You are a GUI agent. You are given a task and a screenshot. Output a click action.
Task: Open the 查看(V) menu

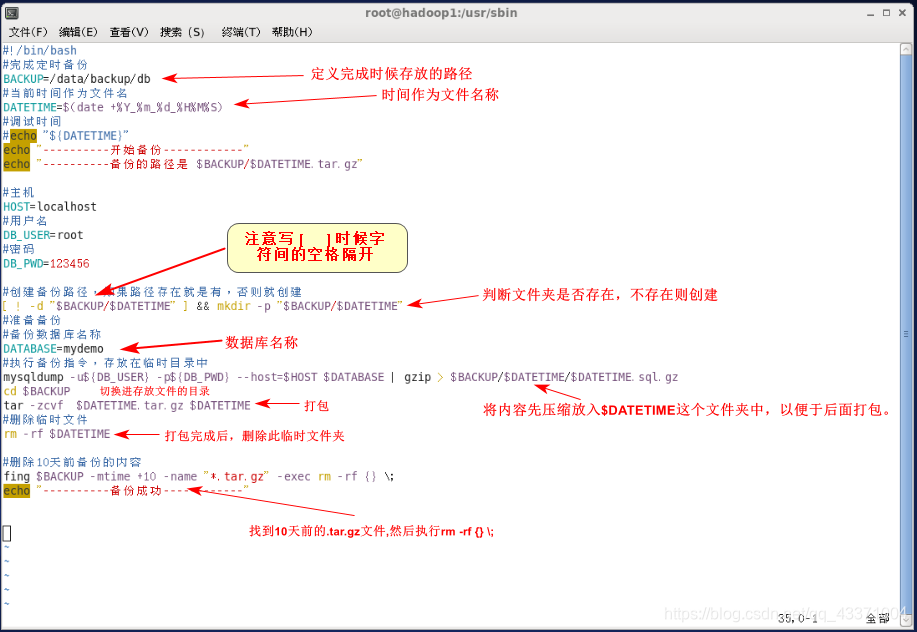pyautogui.click(x=129, y=31)
